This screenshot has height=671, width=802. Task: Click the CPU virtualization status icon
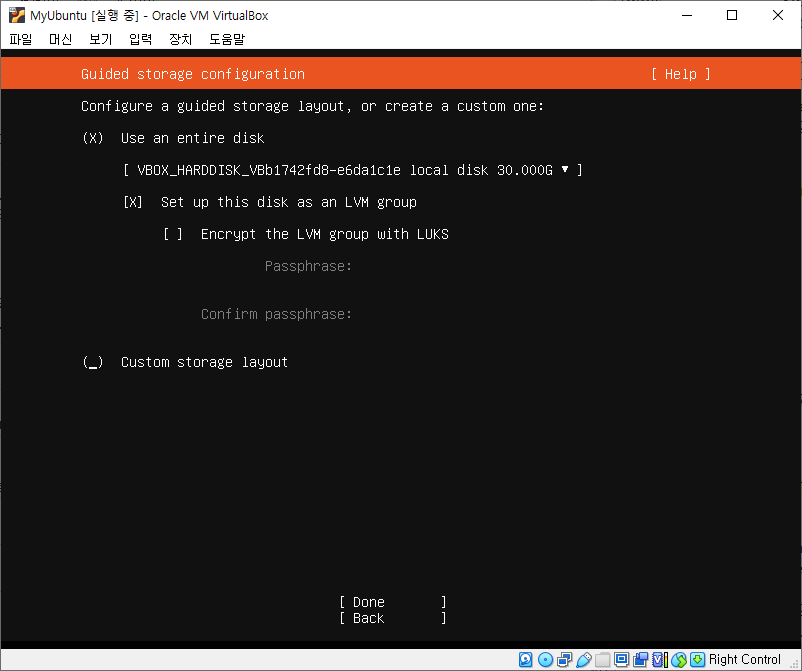[x=660, y=660]
